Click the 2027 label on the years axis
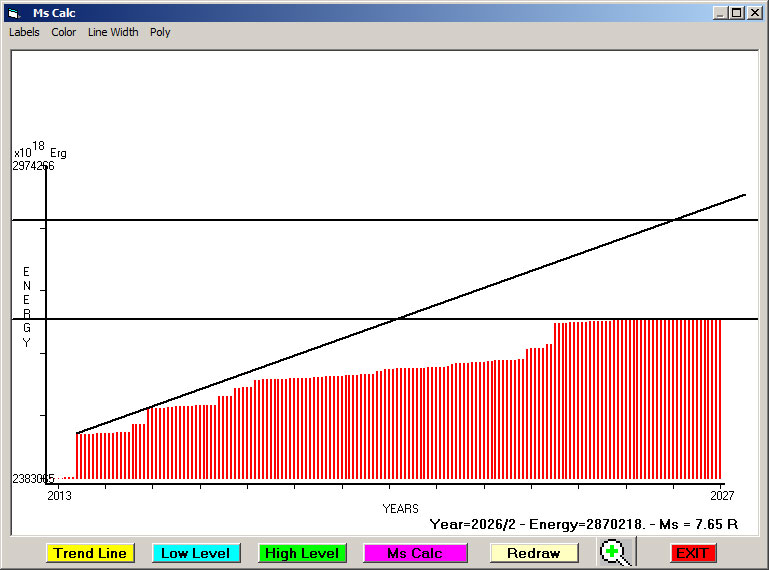 [x=722, y=495]
